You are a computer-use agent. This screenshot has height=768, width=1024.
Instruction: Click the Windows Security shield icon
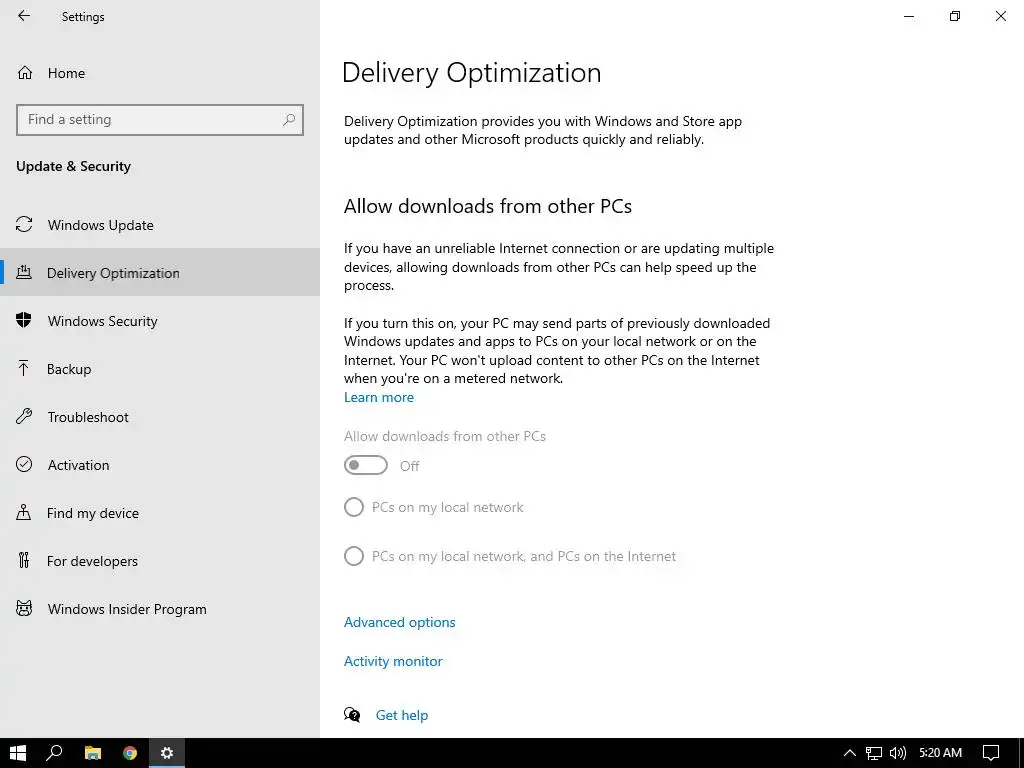click(x=24, y=320)
